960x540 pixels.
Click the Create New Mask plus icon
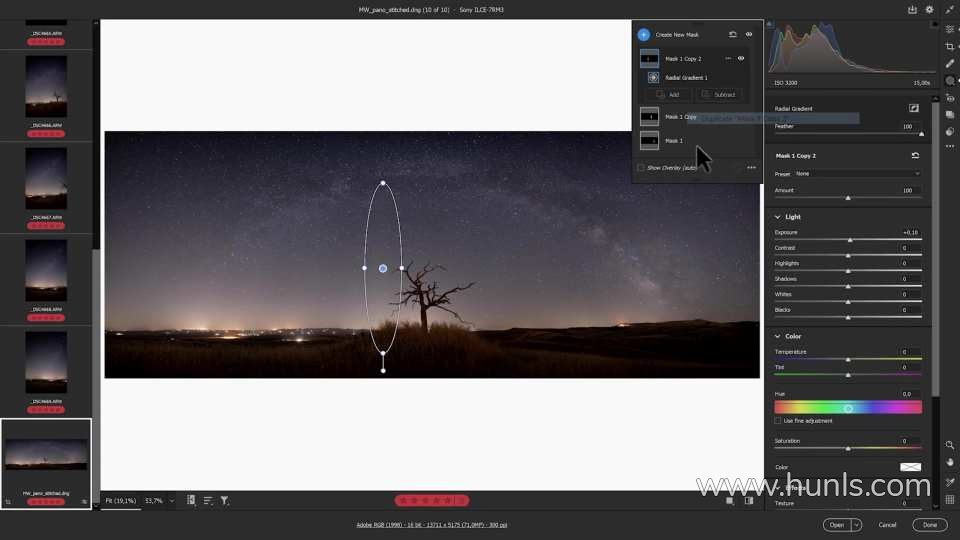(644, 34)
